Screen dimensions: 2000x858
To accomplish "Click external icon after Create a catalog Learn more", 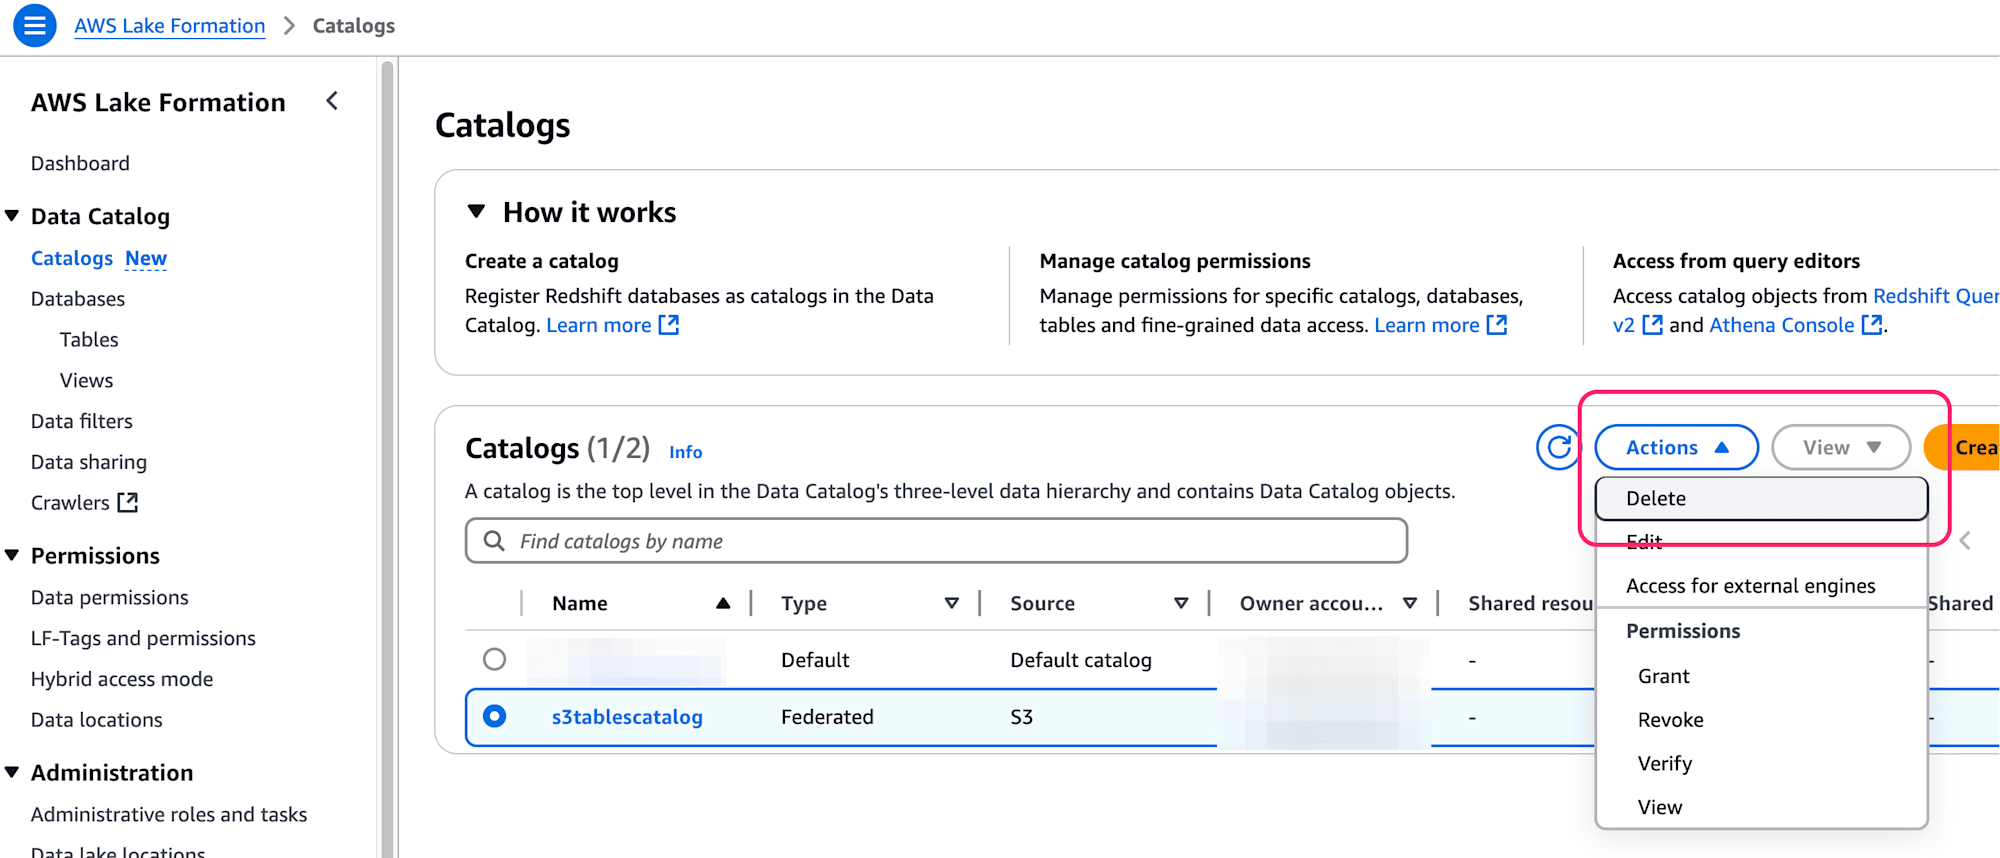I will pyautogui.click(x=669, y=325).
